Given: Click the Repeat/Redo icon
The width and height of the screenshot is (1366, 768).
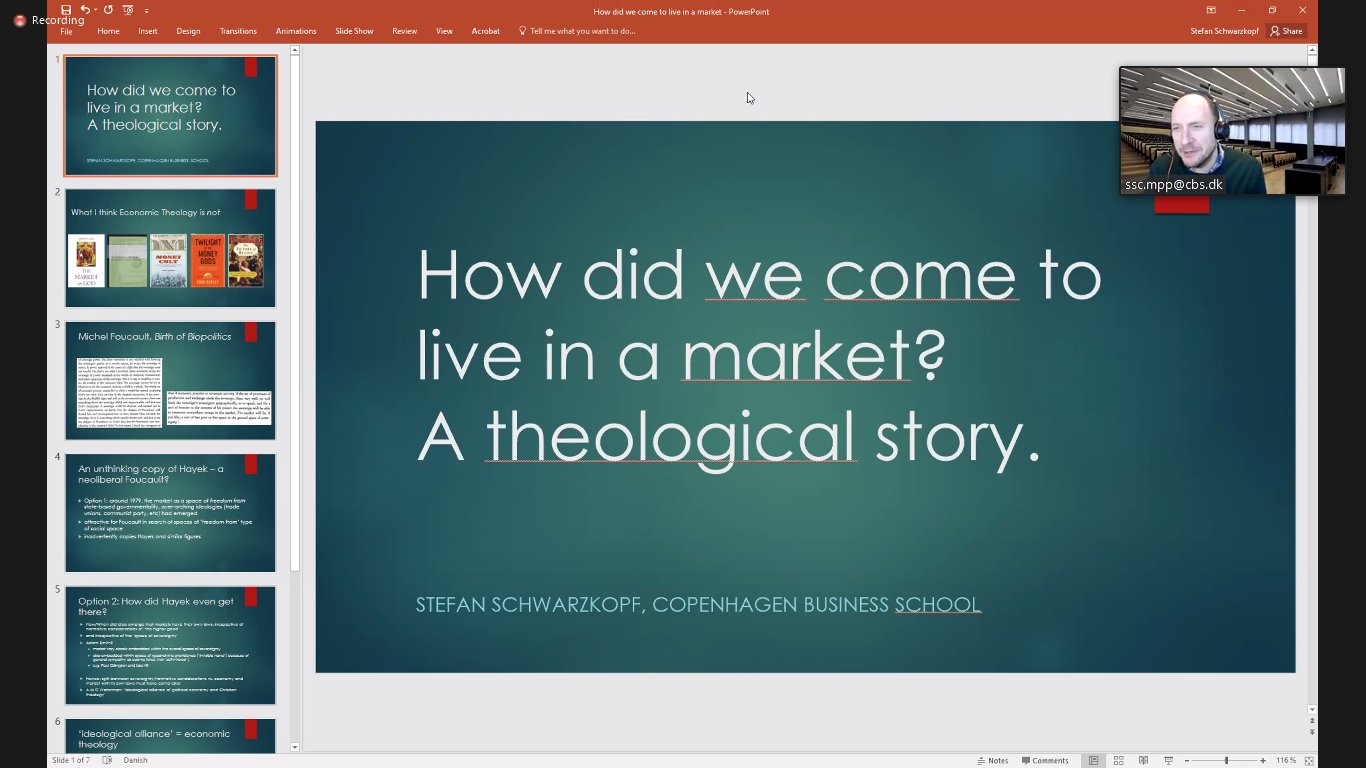Looking at the screenshot, I should tap(108, 10).
